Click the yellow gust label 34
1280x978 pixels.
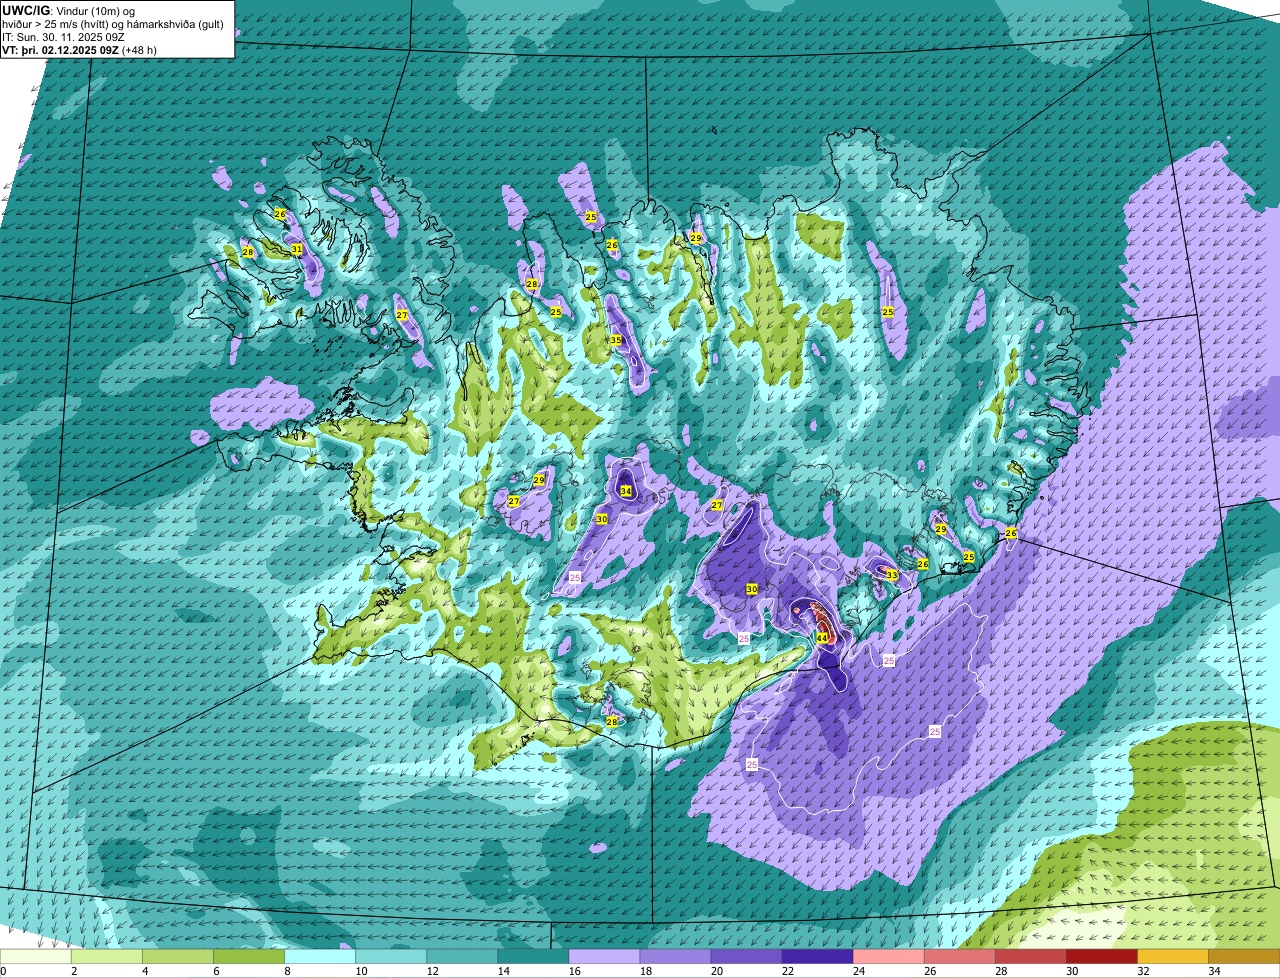coord(626,491)
